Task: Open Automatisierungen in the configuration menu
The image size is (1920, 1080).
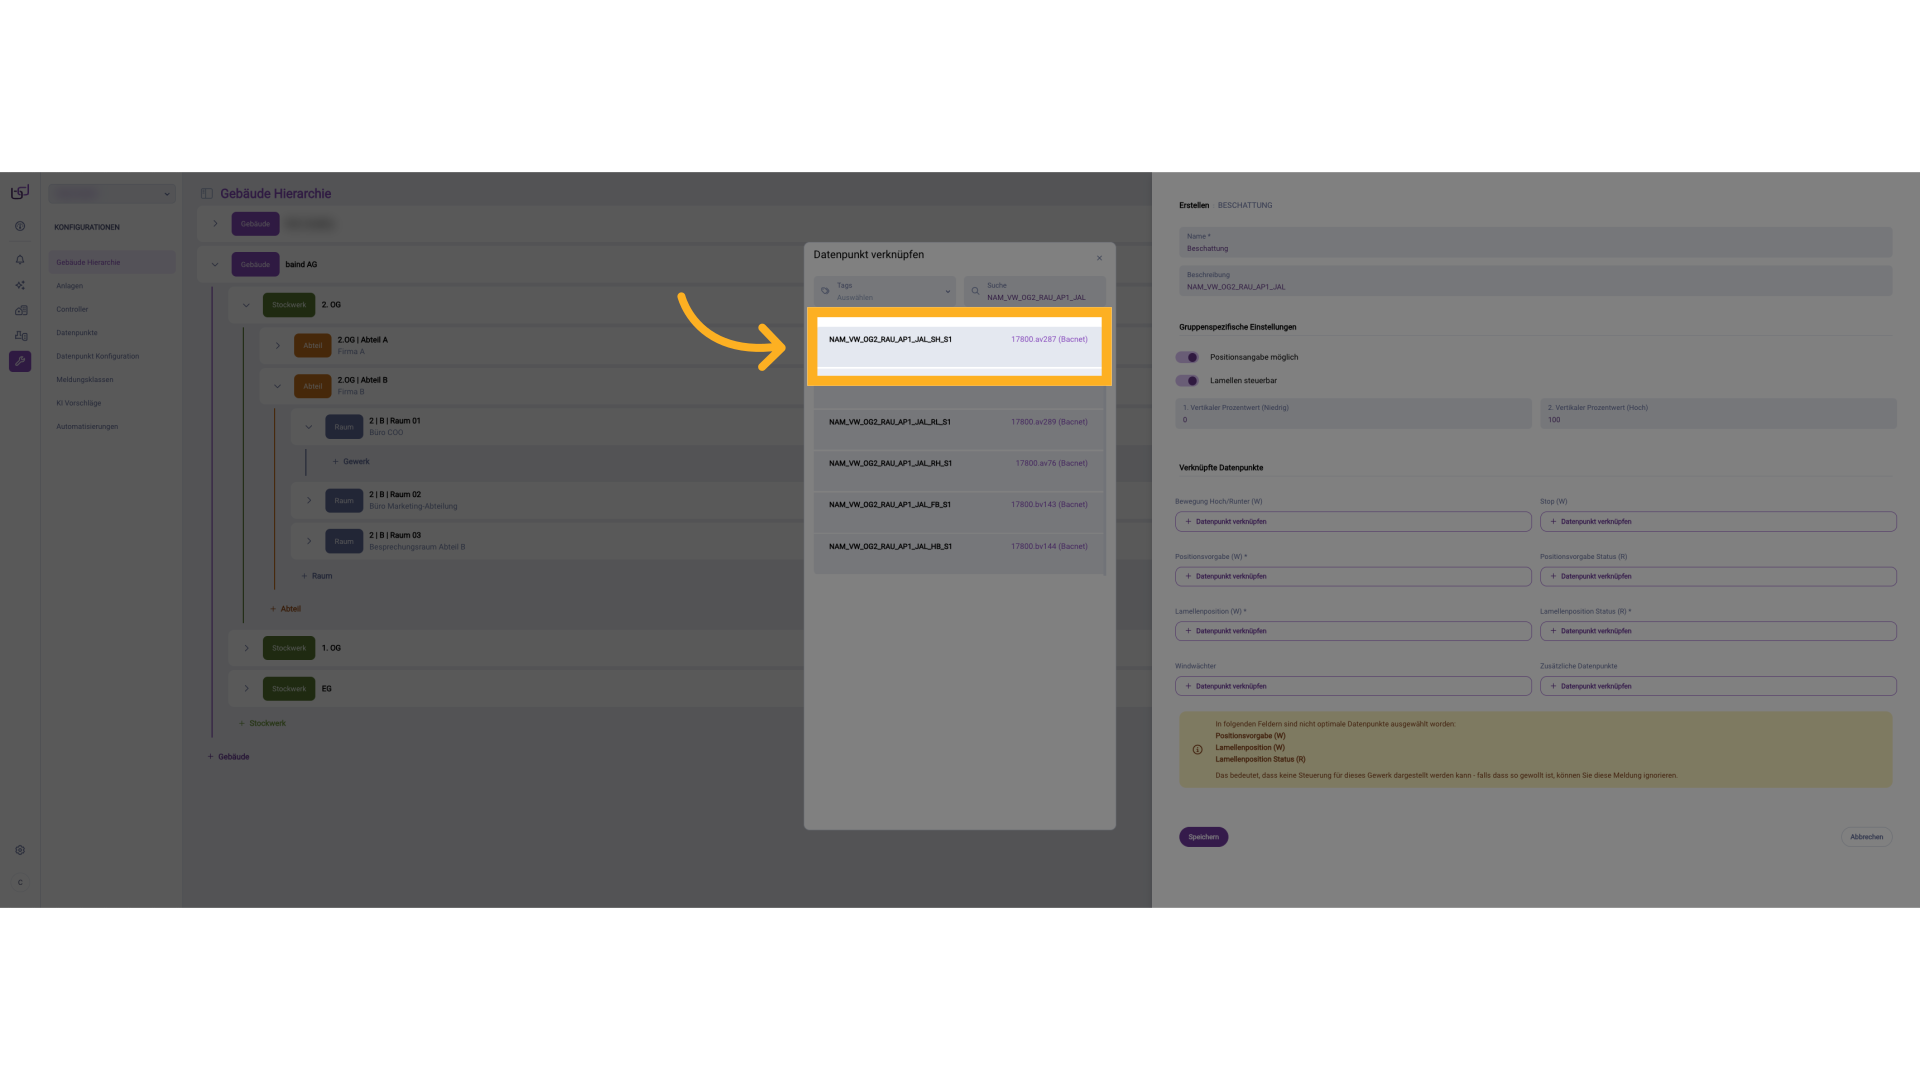Action: click(87, 427)
